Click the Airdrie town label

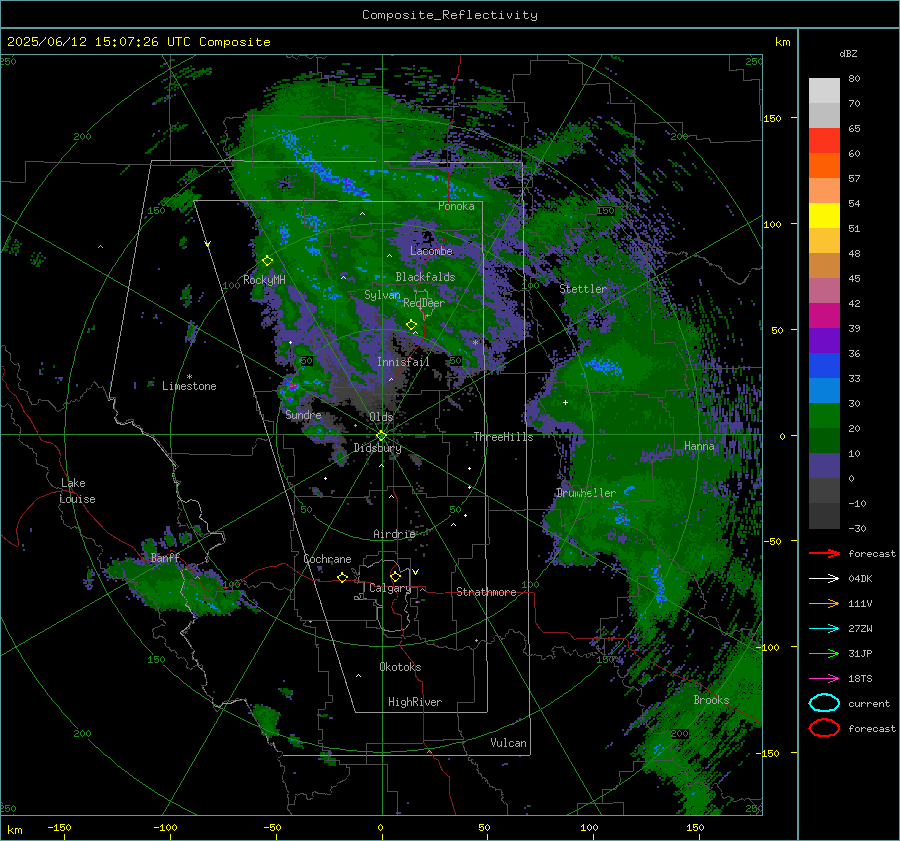coord(394,534)
